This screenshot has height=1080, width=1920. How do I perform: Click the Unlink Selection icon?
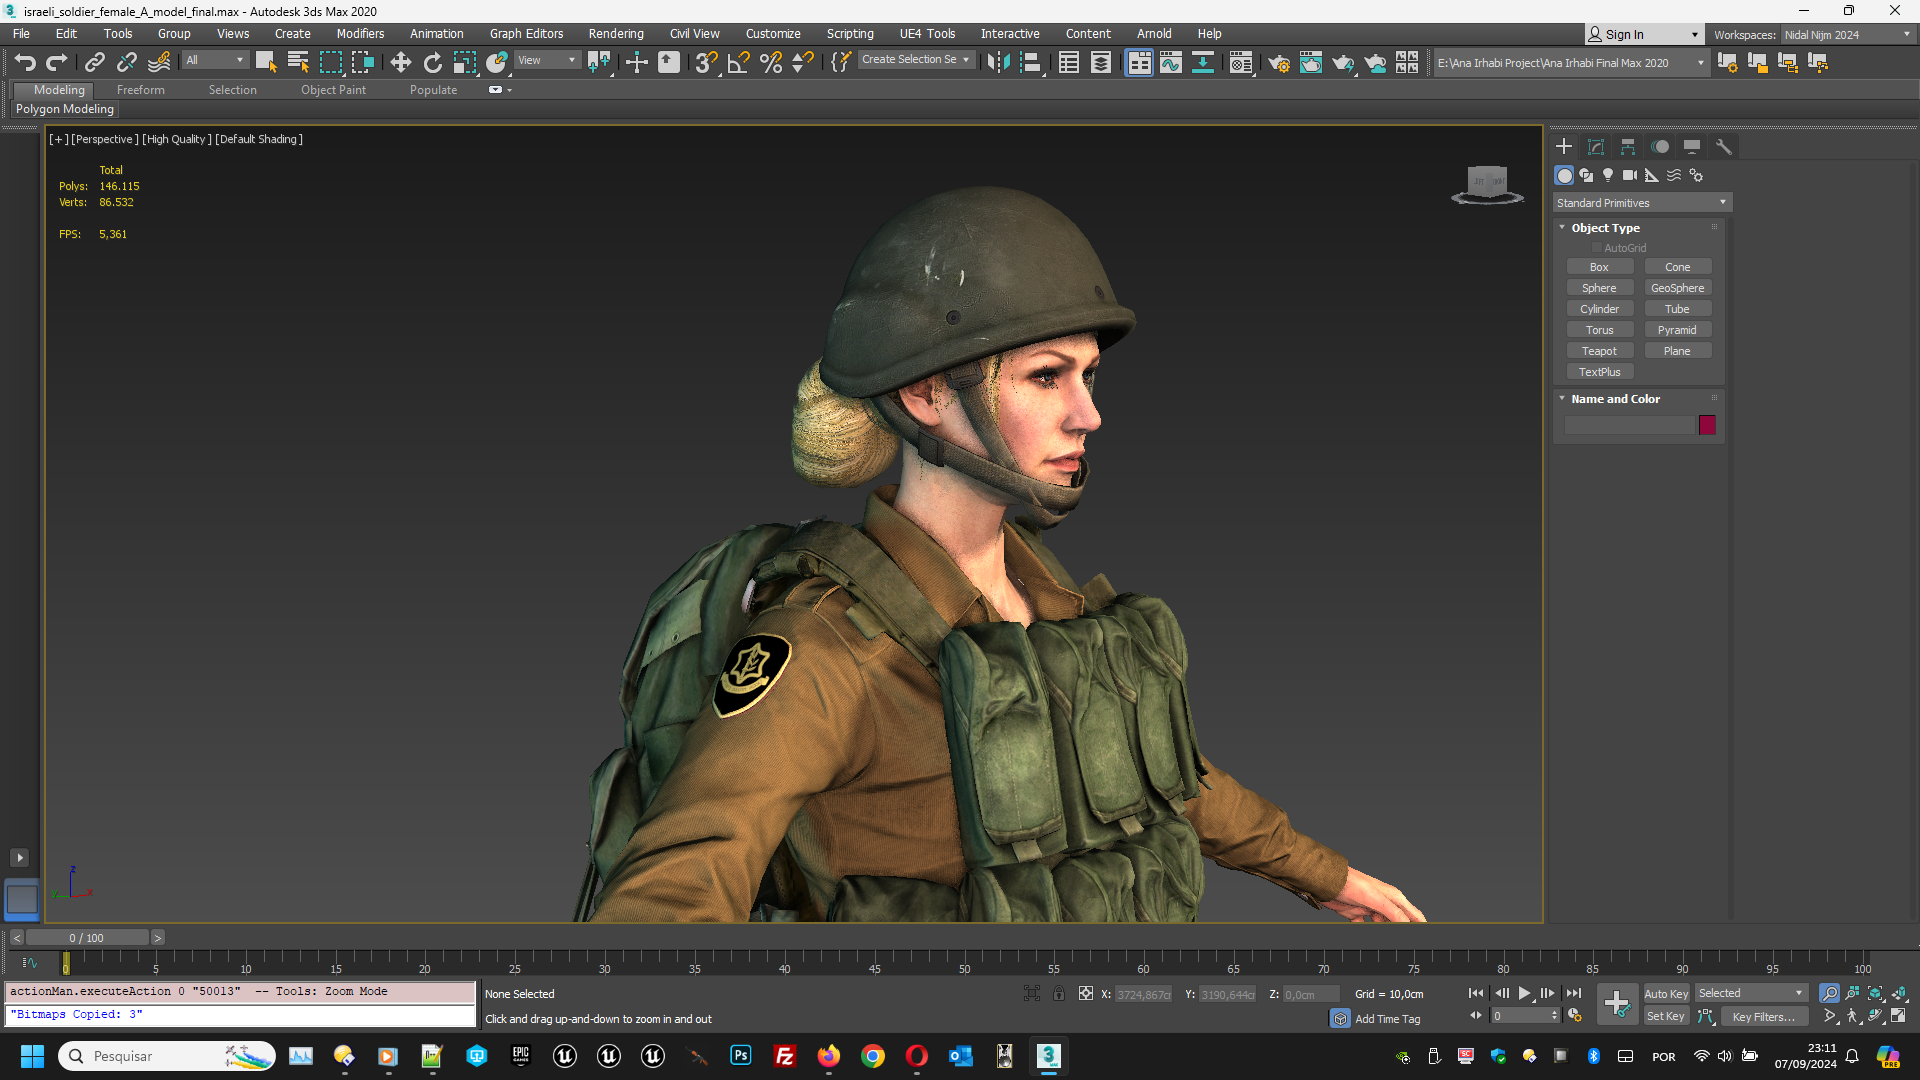pyautogui.click(x=126, y=62)
